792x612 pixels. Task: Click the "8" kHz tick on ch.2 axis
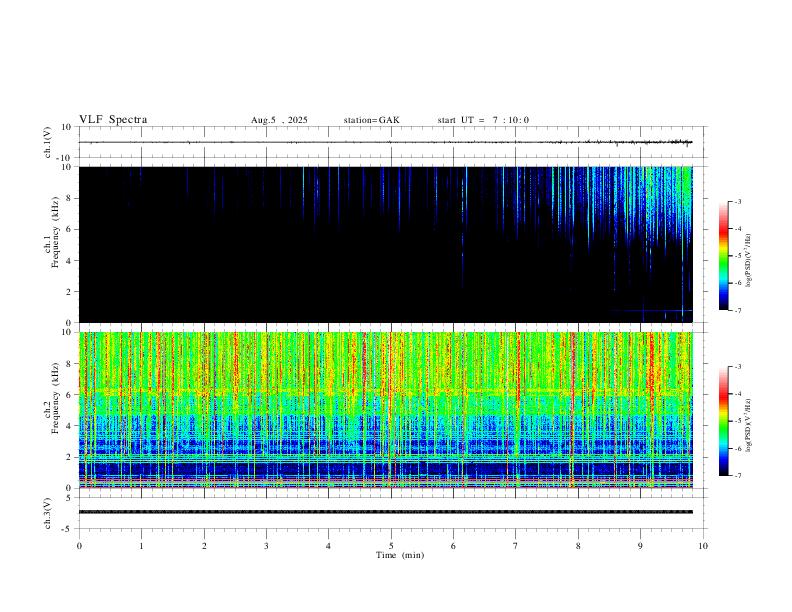tap(70, 364)
